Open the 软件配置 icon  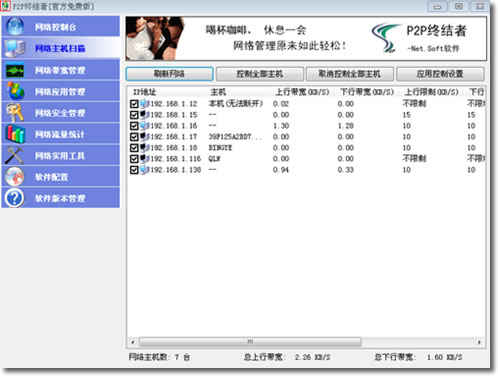click(x=15, y=177)
